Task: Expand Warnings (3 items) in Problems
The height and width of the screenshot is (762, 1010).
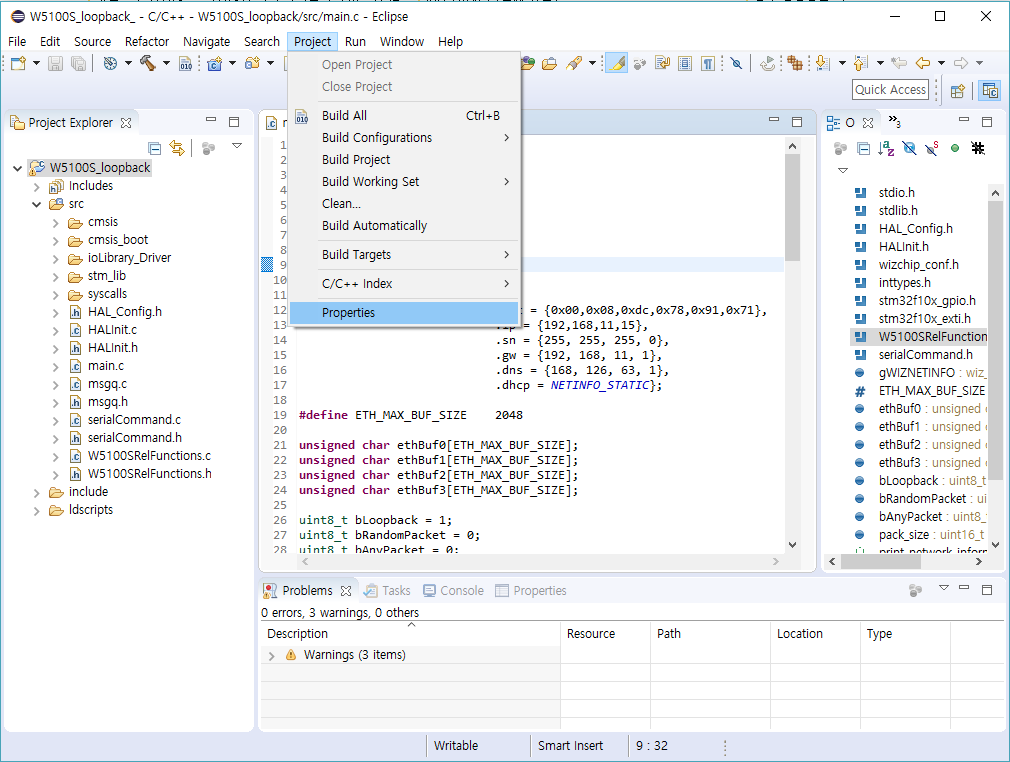Action: click(x=271, y=656)
